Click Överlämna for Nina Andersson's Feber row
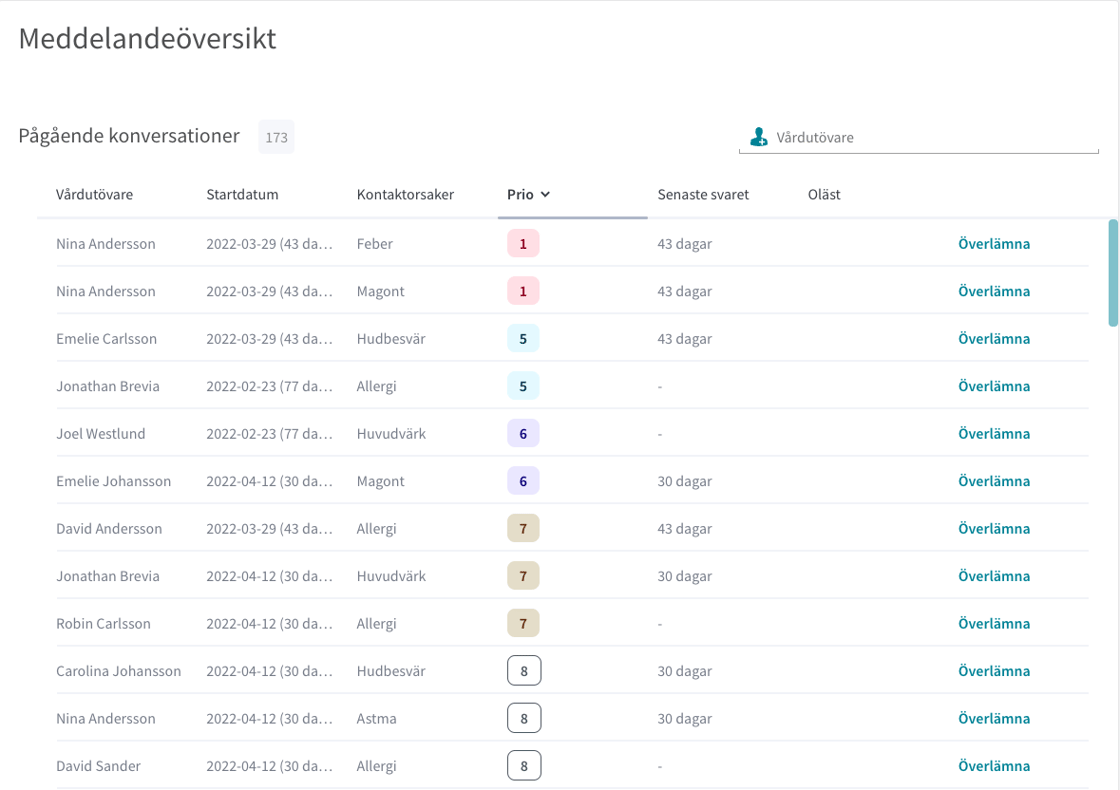Screen dimensions: 1120x790 point(994,244)
